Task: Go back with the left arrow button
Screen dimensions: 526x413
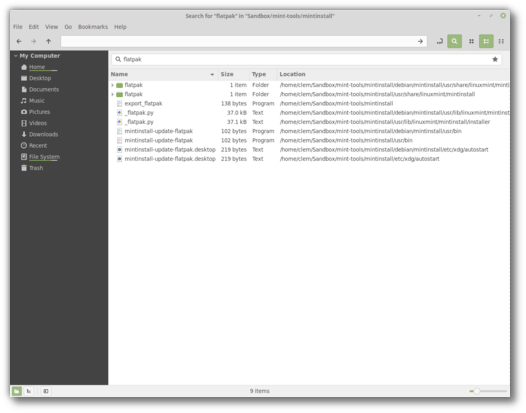Action: (x=19, y=41)
